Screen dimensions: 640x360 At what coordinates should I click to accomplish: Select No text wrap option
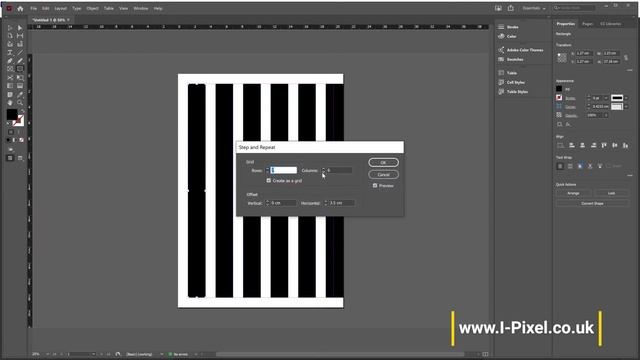pyautogui.click(x=560, y=166)
